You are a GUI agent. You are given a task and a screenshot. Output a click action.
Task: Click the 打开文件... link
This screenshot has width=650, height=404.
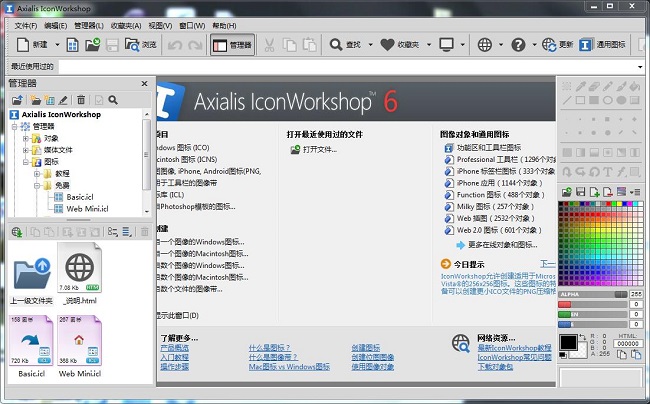[x=321, y=149]
